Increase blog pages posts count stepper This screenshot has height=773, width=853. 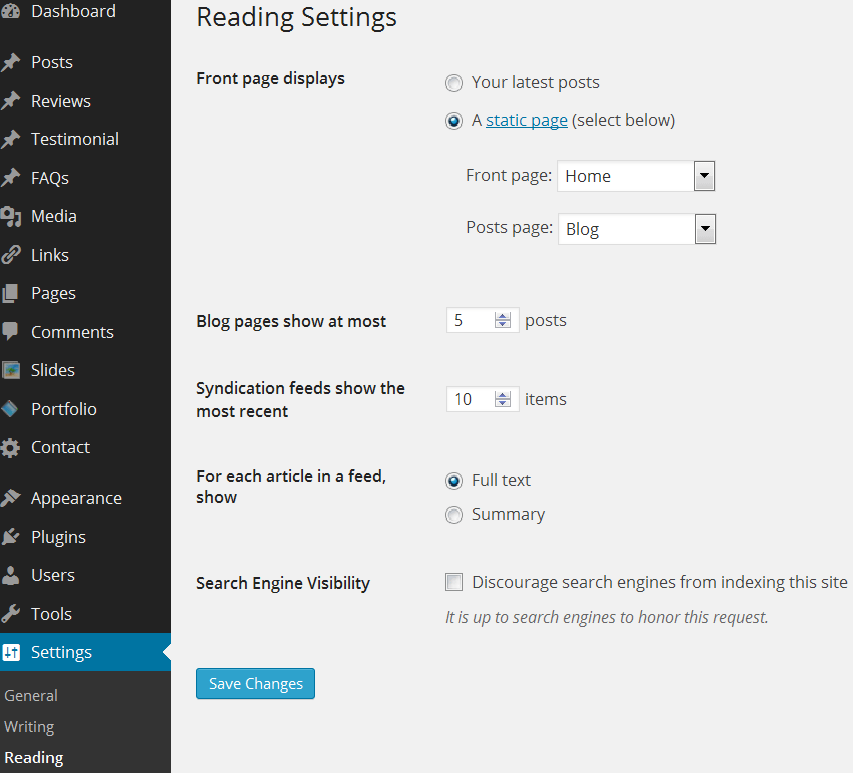tap(503, 316)
